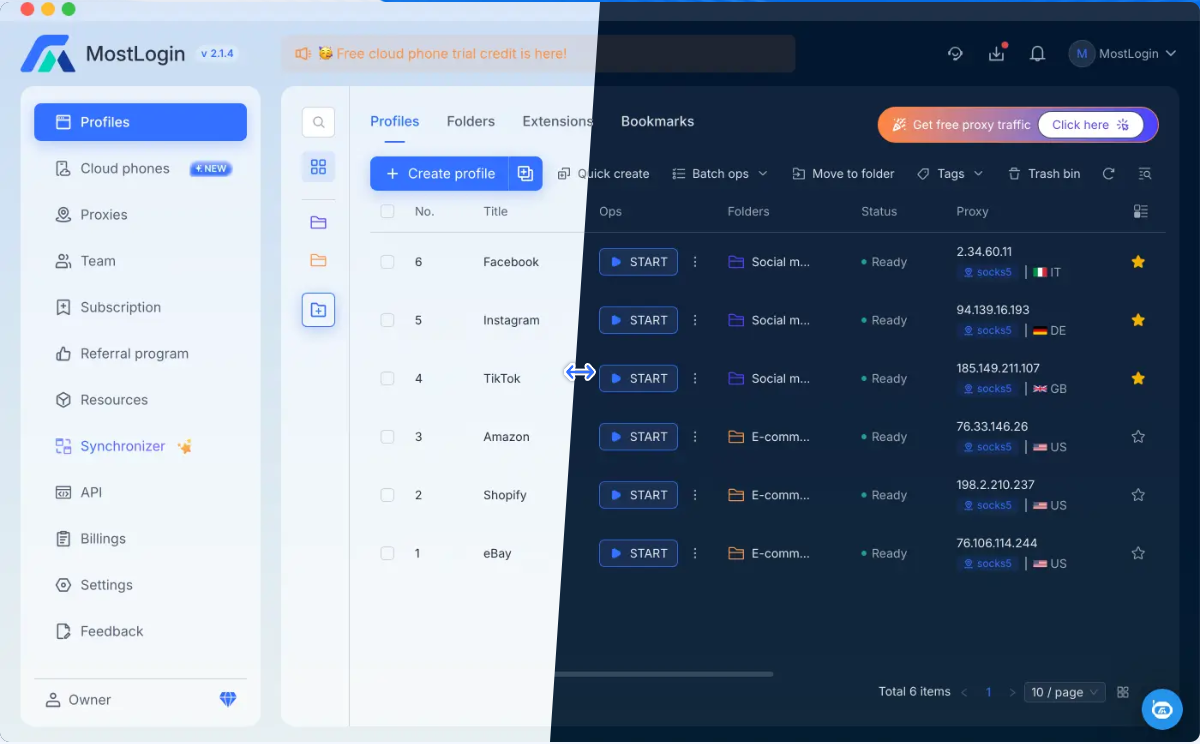Switch to the Bookmarks tab
1200x744 pixels.
(x=657, y=121)
